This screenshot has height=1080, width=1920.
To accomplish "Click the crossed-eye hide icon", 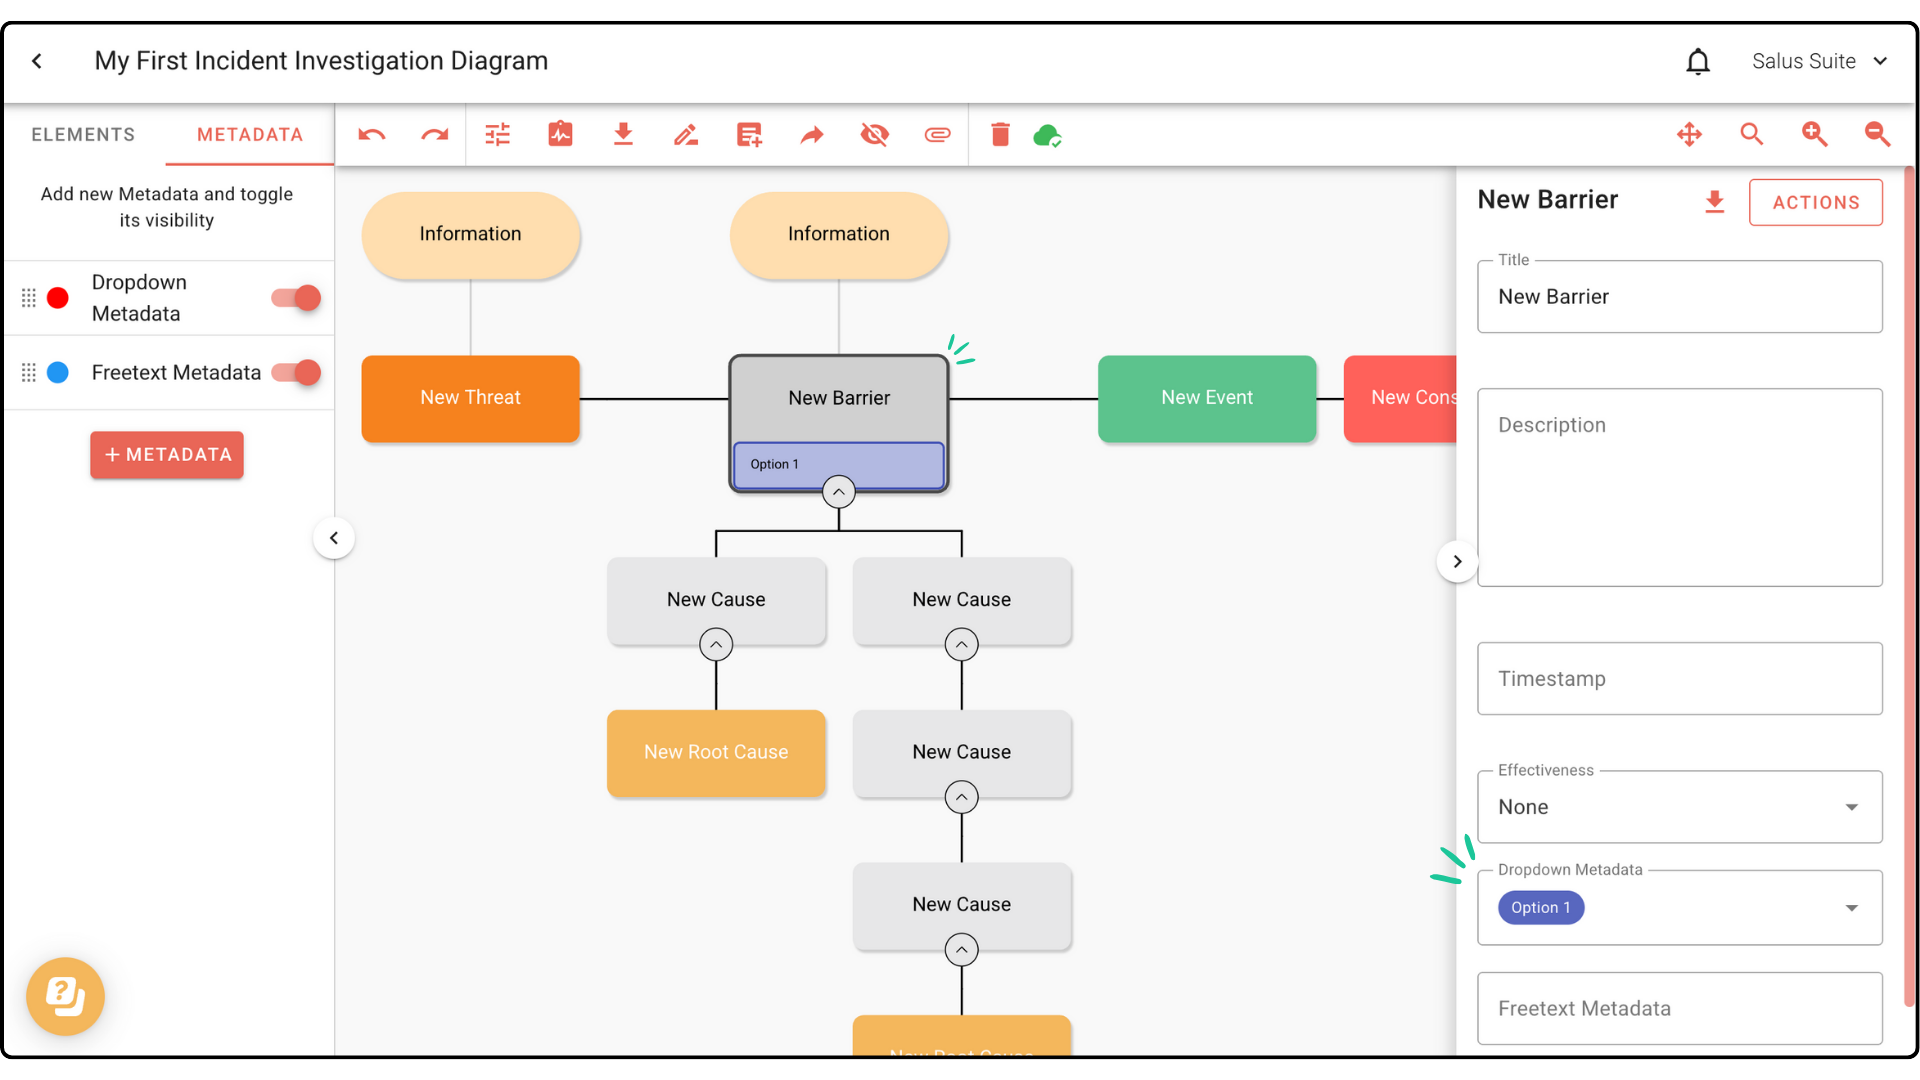I will (x=874, y=135).
